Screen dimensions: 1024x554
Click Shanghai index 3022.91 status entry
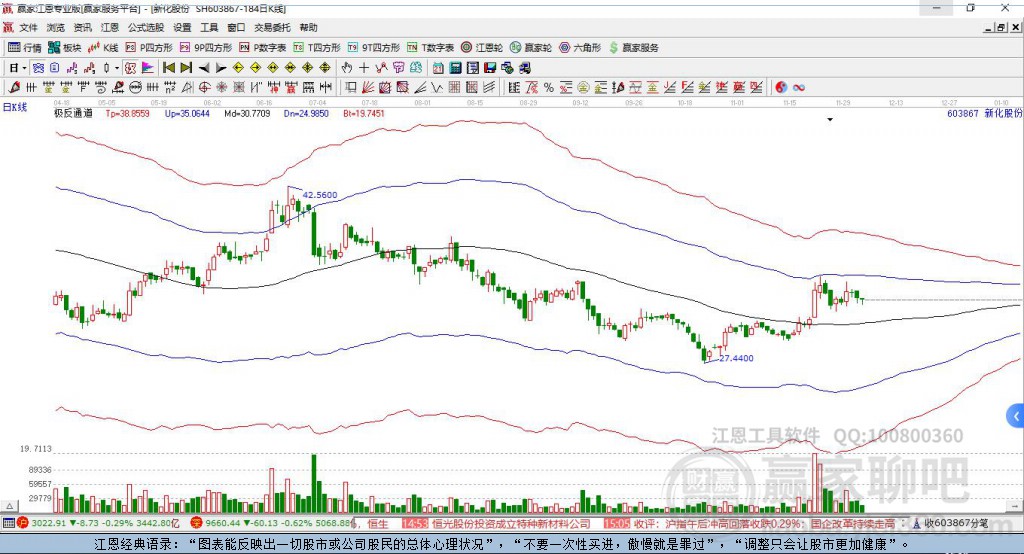[x=98, y=523]
